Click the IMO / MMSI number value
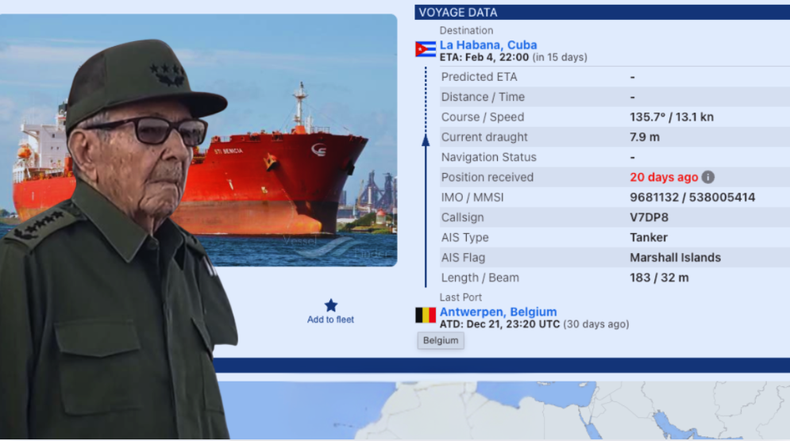This screenshot has height=441, width=790. click(x=692, y=197)
